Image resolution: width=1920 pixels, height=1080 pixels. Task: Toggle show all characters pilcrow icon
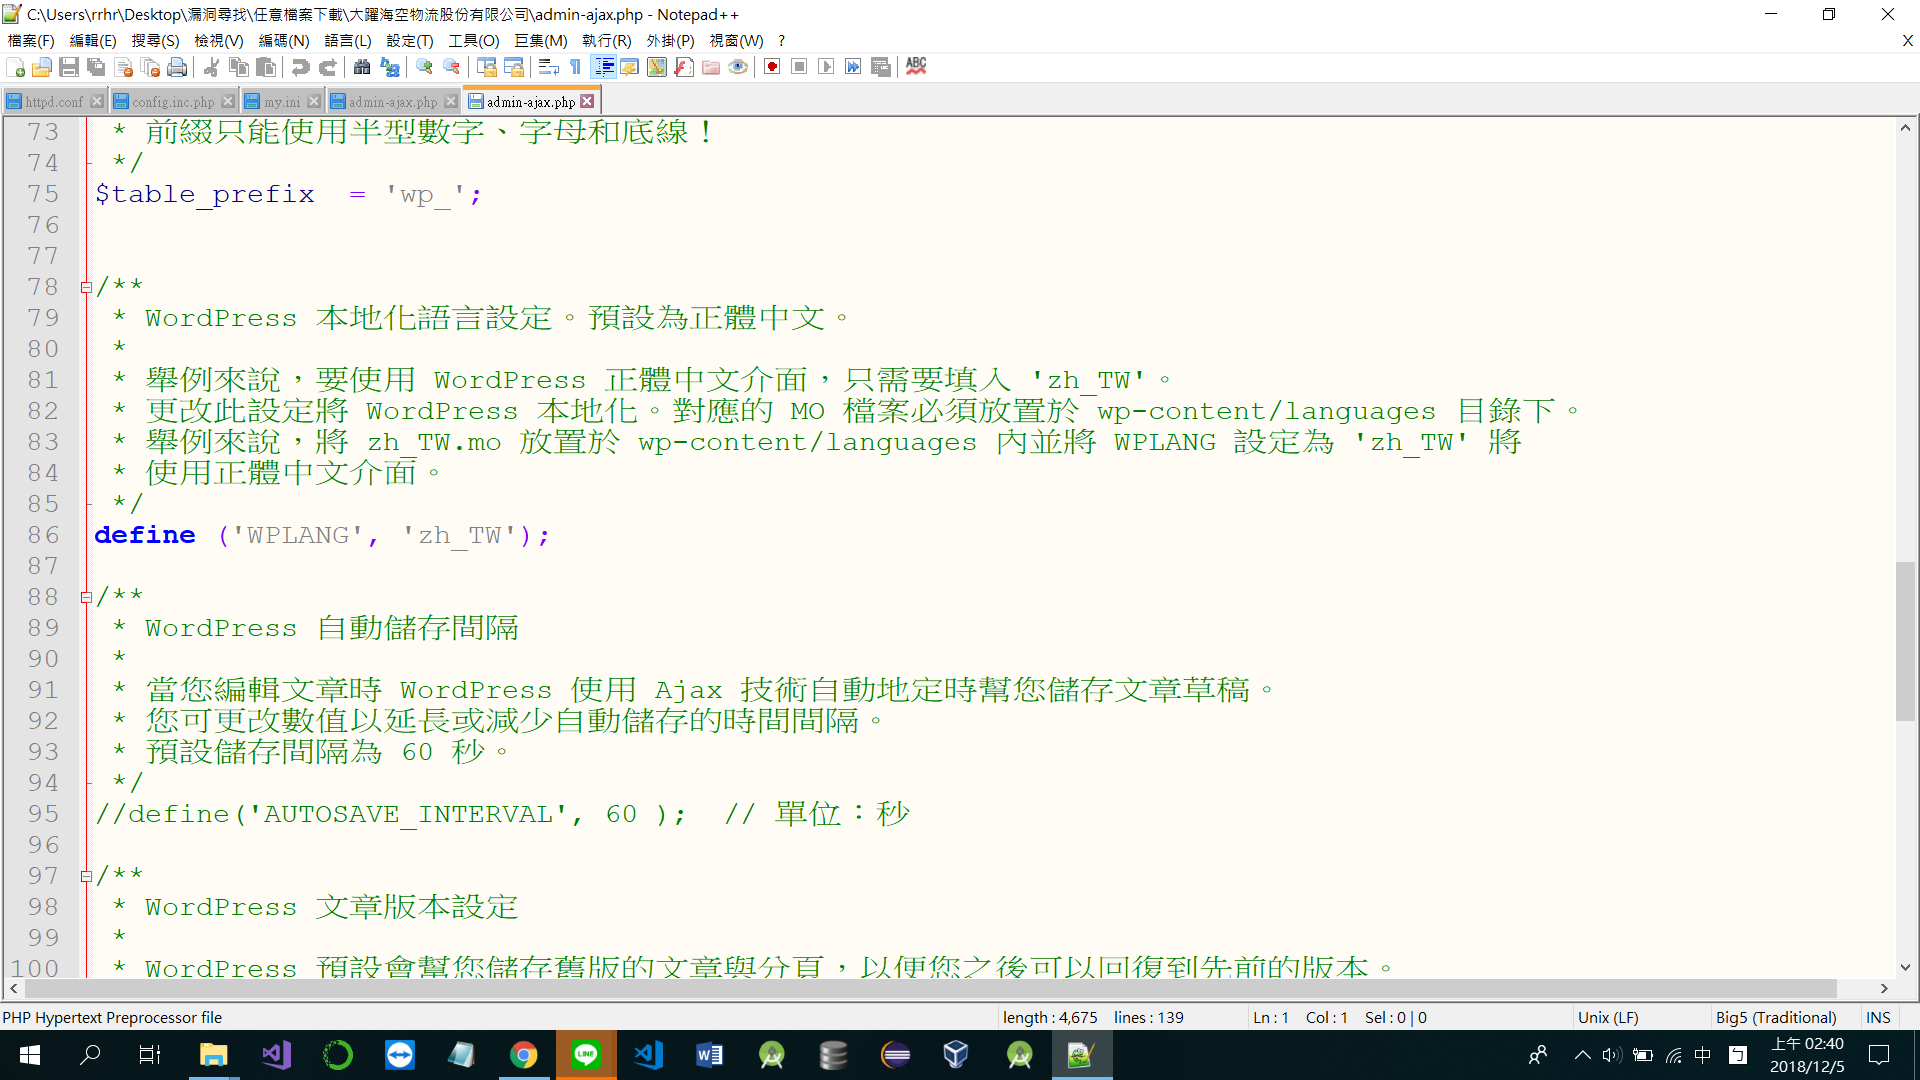(x=576, y=67)
